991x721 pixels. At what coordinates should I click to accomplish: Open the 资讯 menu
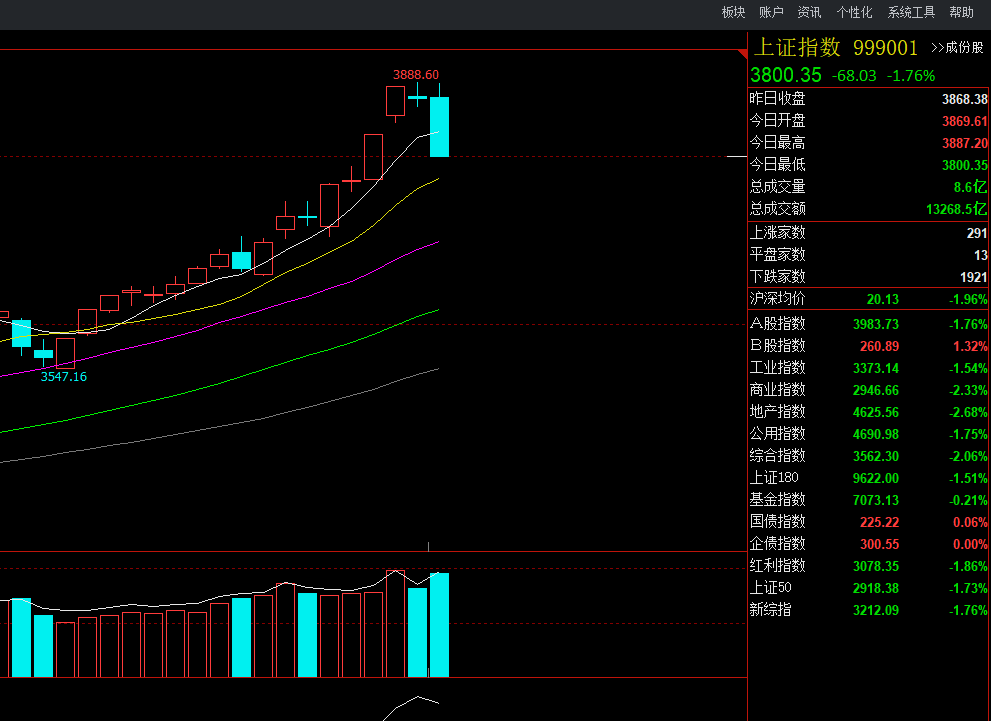coord(809,12)
